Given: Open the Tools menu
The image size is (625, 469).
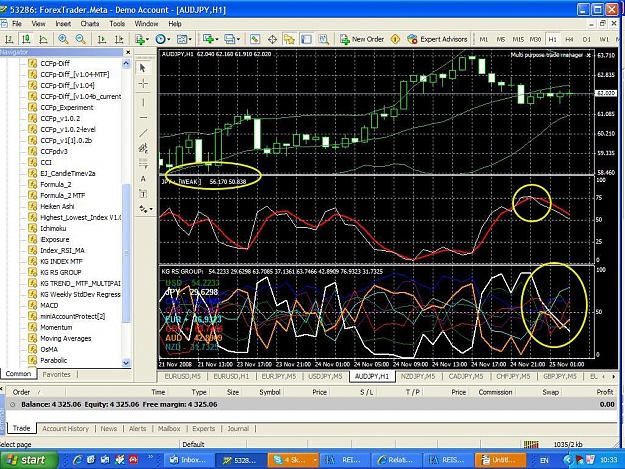Looking at the screenshot, I should point(117,24).
